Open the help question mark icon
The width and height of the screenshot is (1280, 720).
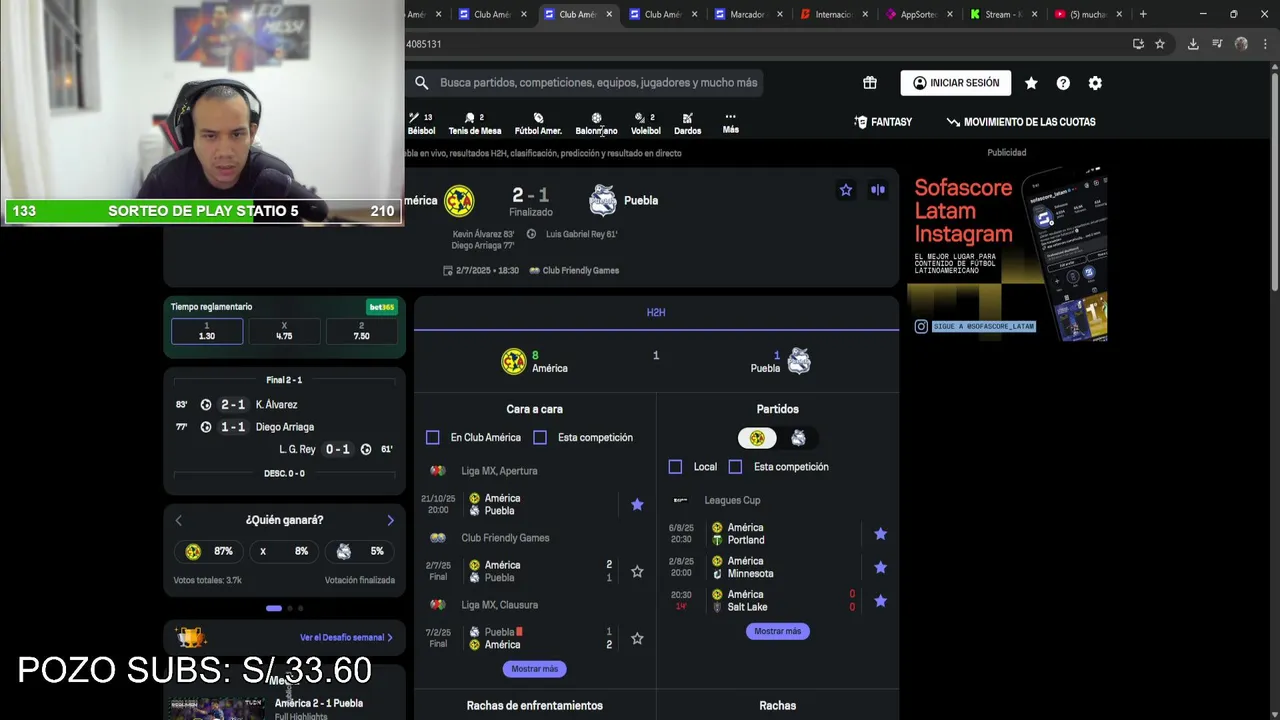click(x=1063, y=83)
